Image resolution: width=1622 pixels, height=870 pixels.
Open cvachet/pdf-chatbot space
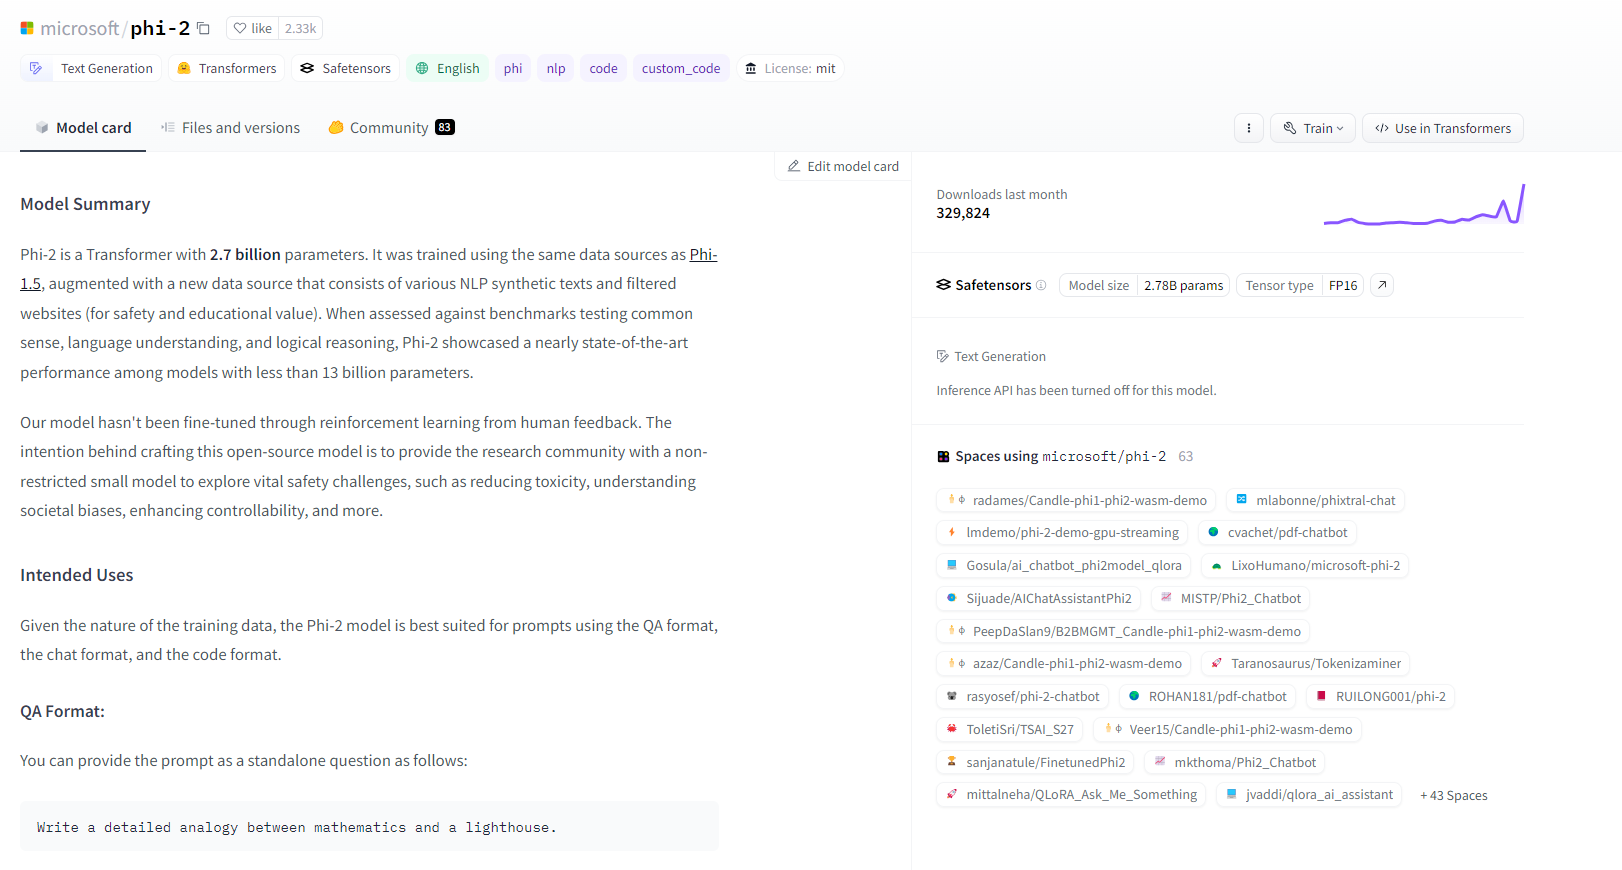pyautogui.click(x=1277, y=532)
